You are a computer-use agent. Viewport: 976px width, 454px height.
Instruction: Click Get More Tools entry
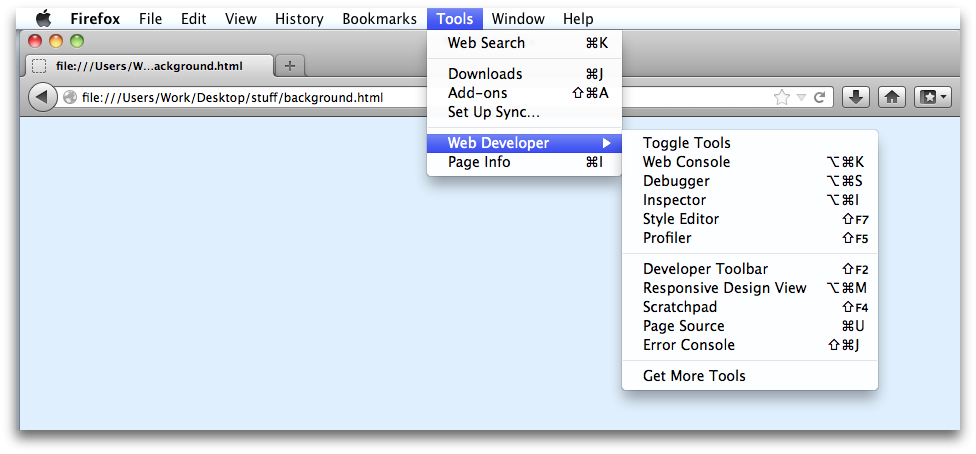(x=694, y=376)
